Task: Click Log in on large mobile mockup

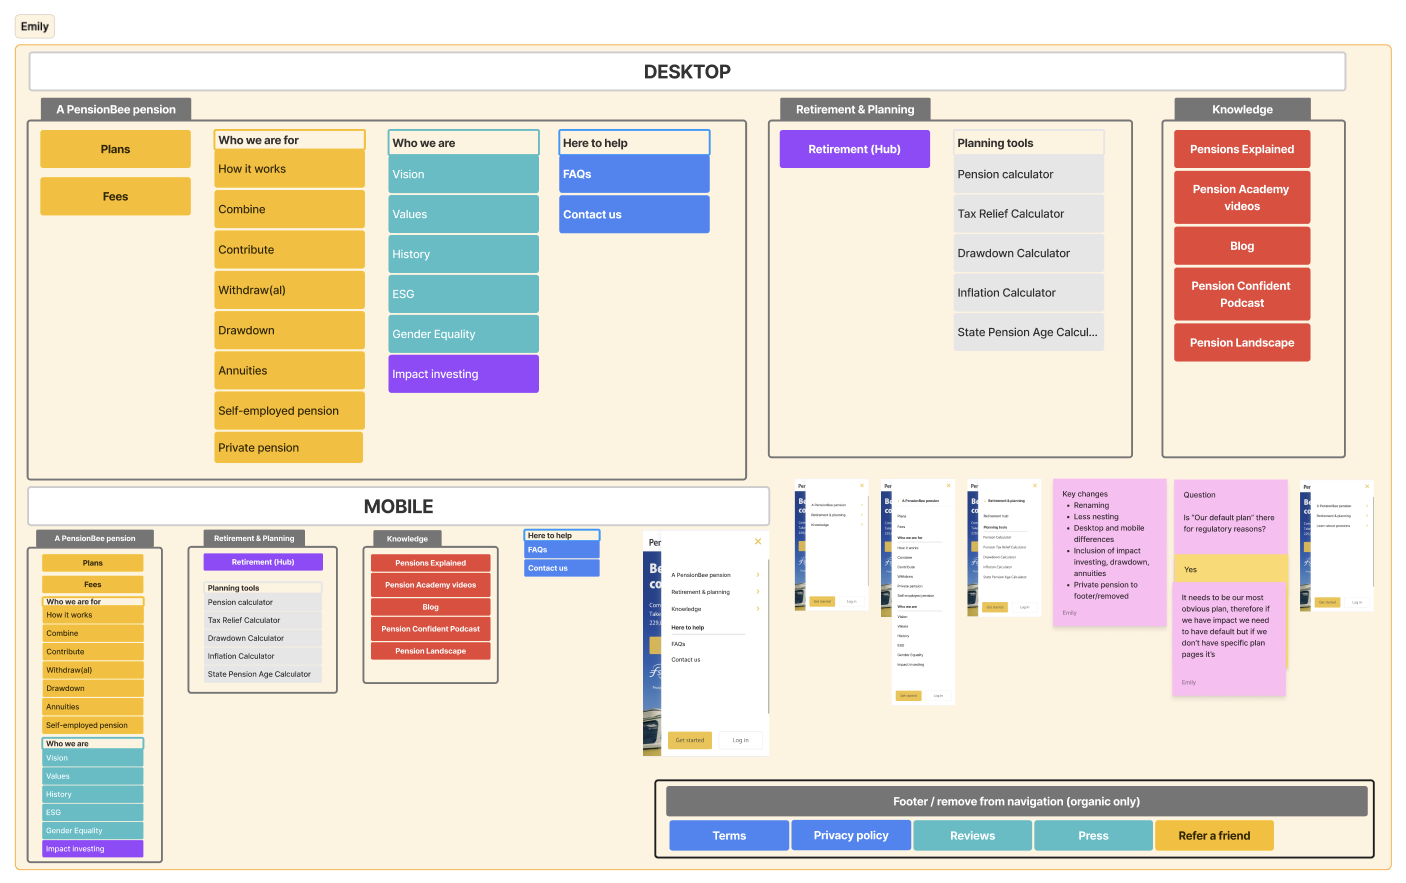Action: click(x=740, y=740)
